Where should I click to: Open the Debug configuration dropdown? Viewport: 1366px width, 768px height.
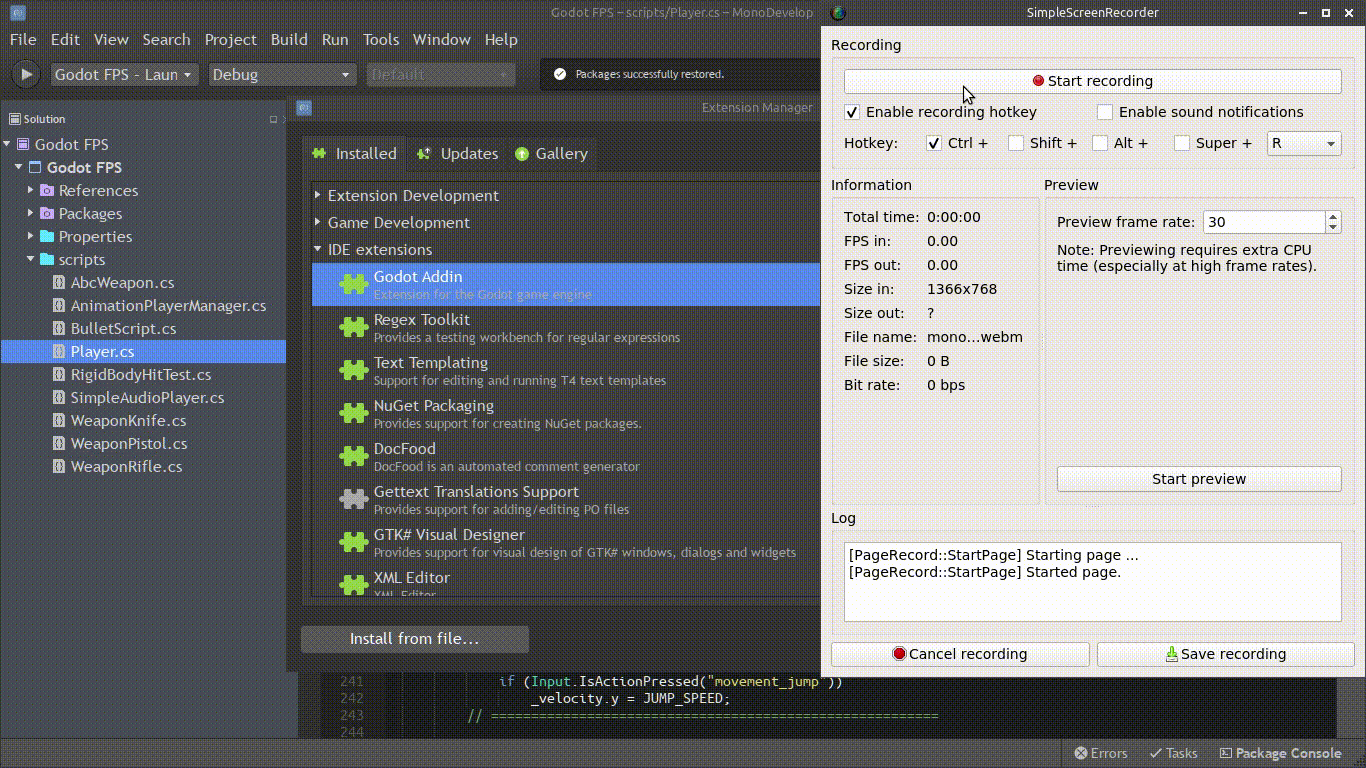pos(282,74)
